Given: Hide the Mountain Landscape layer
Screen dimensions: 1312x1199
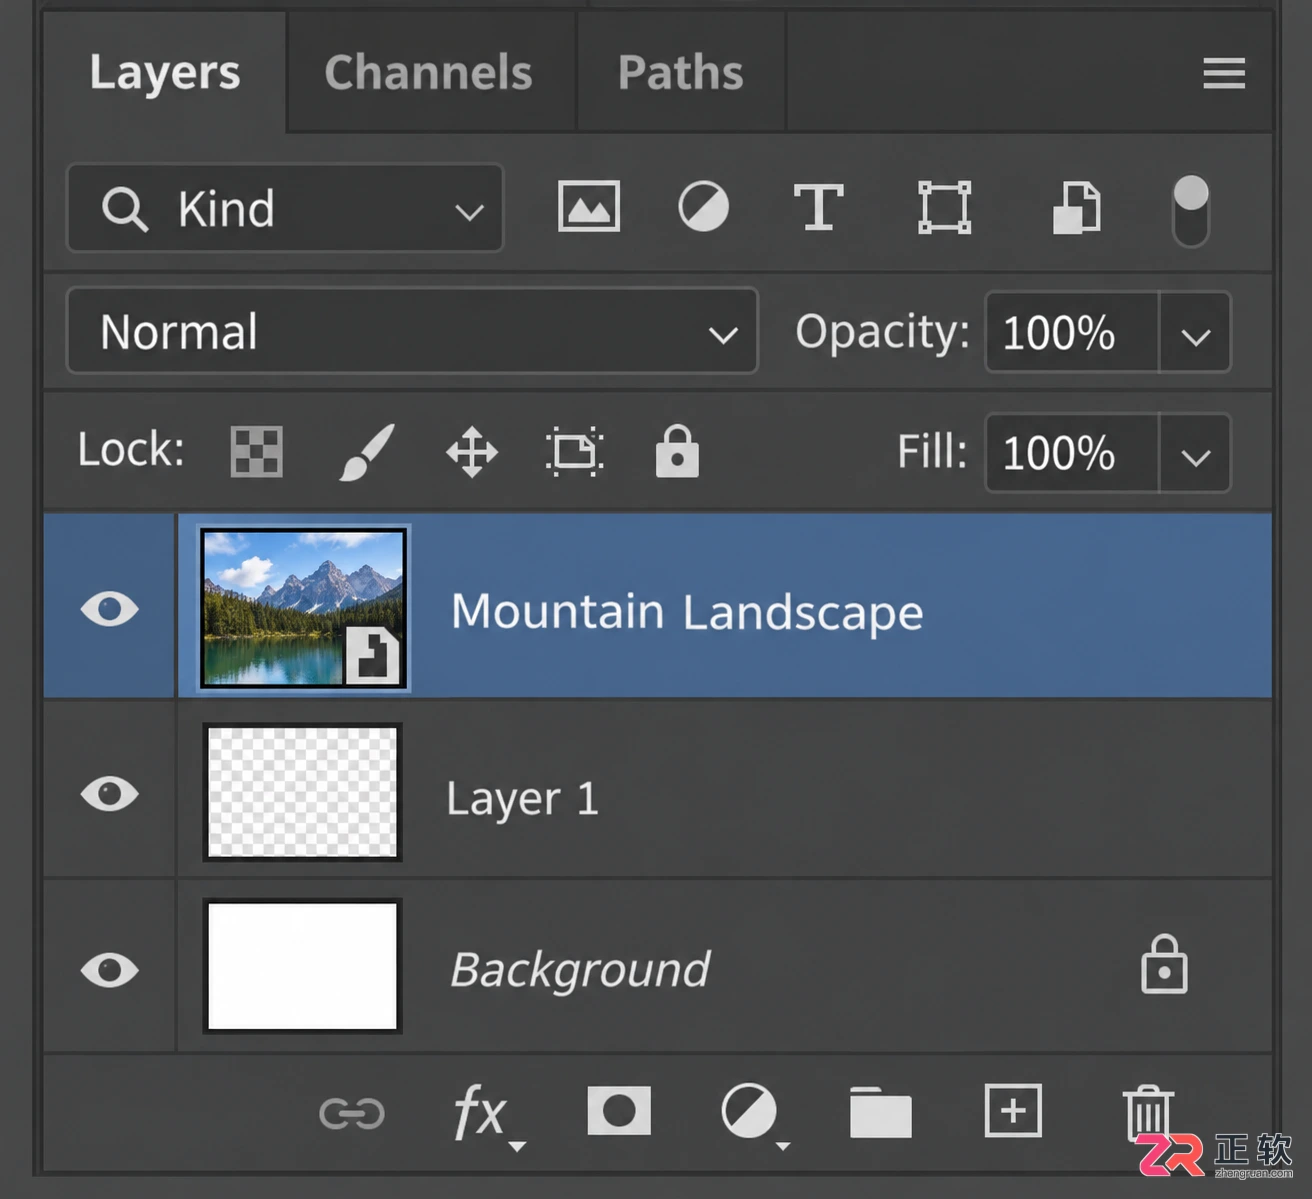Looking at the screenshot, I should pyautogui.click(x=109, y=608).
